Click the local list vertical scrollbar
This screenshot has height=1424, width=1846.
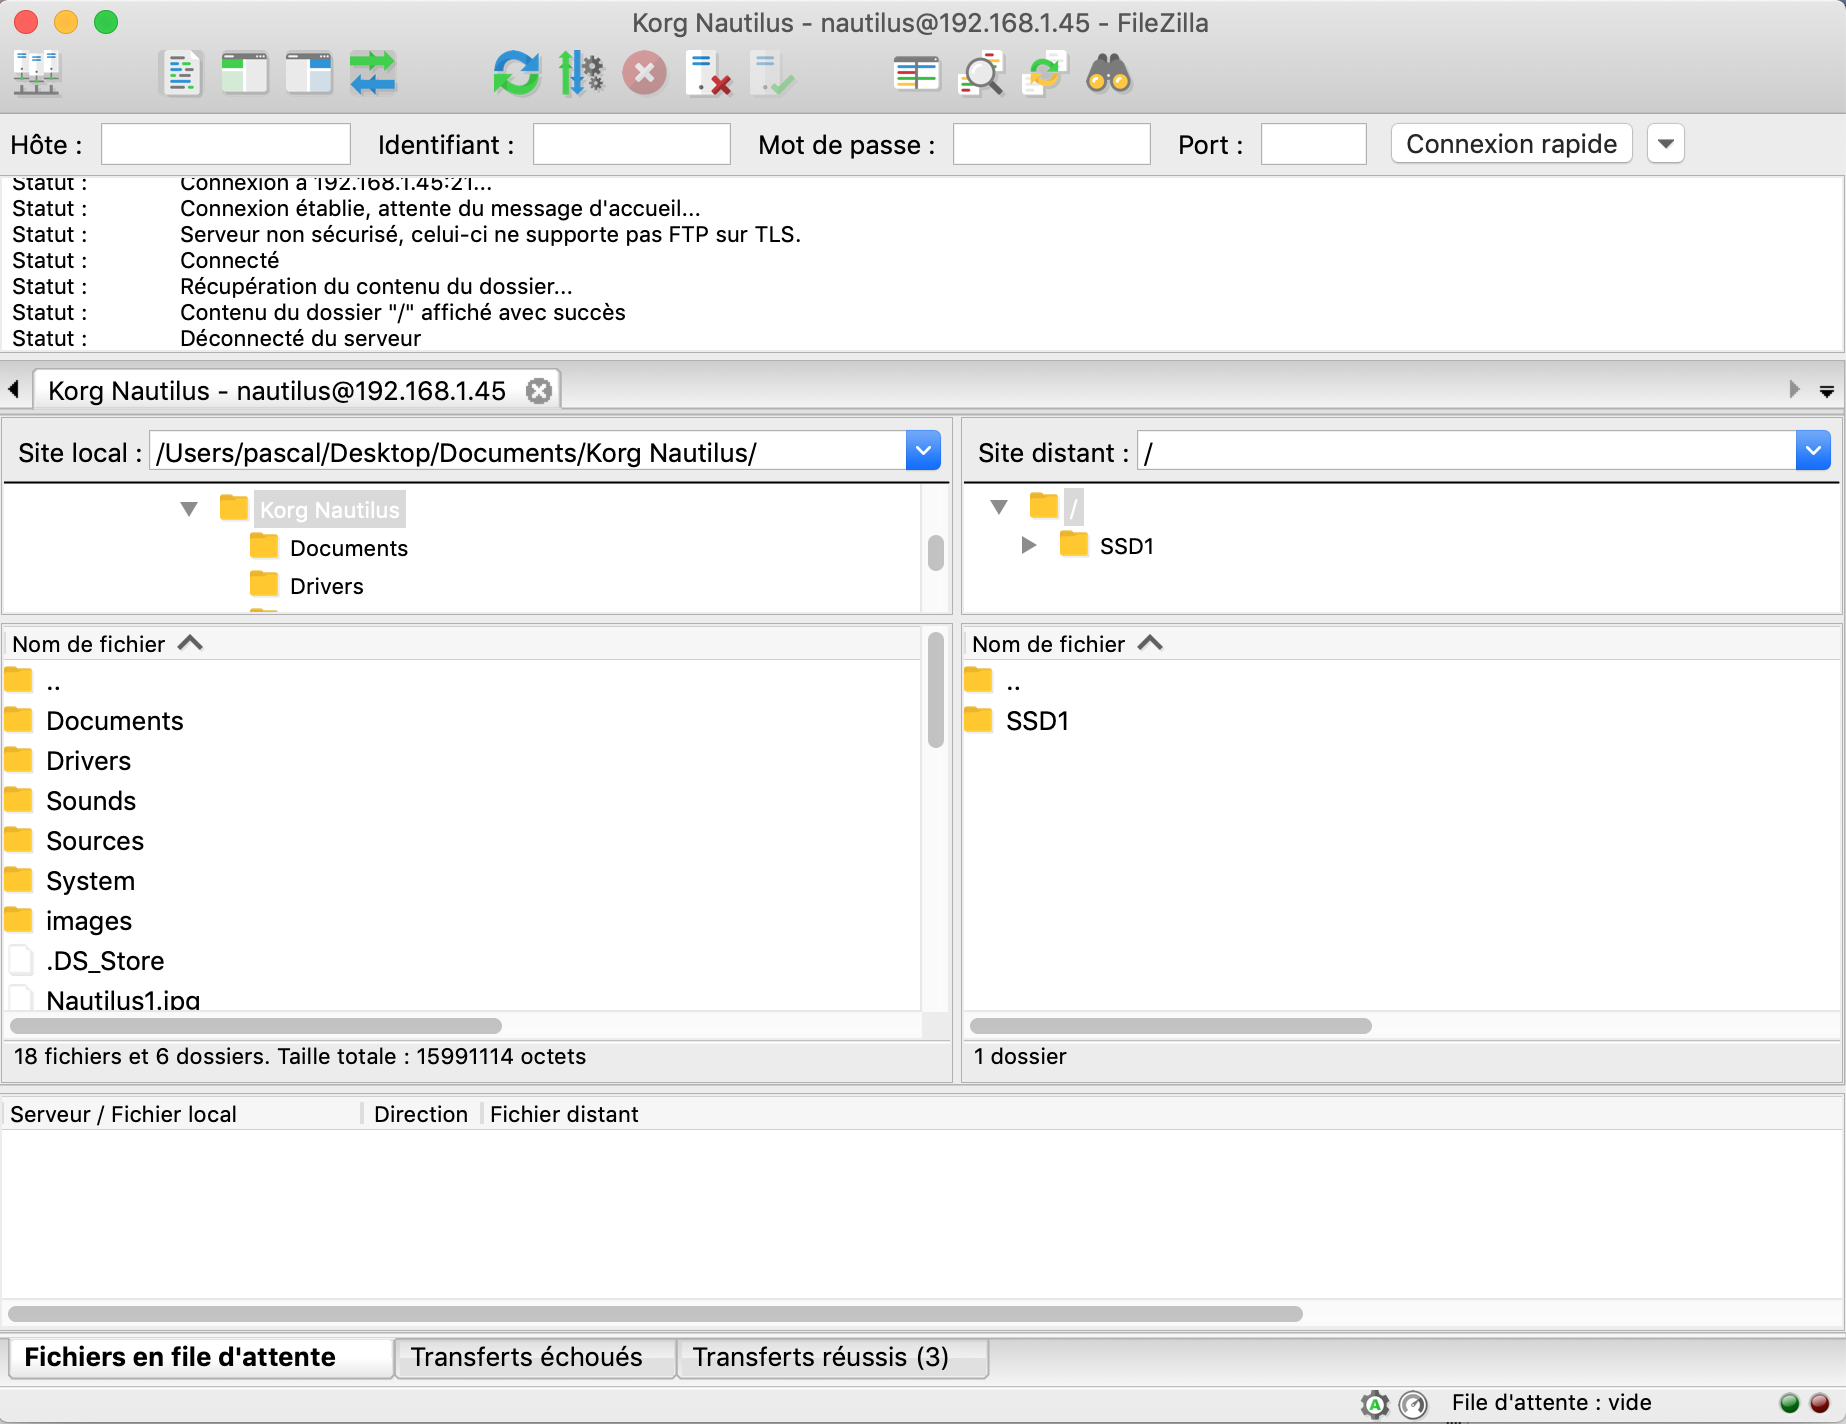936,690
